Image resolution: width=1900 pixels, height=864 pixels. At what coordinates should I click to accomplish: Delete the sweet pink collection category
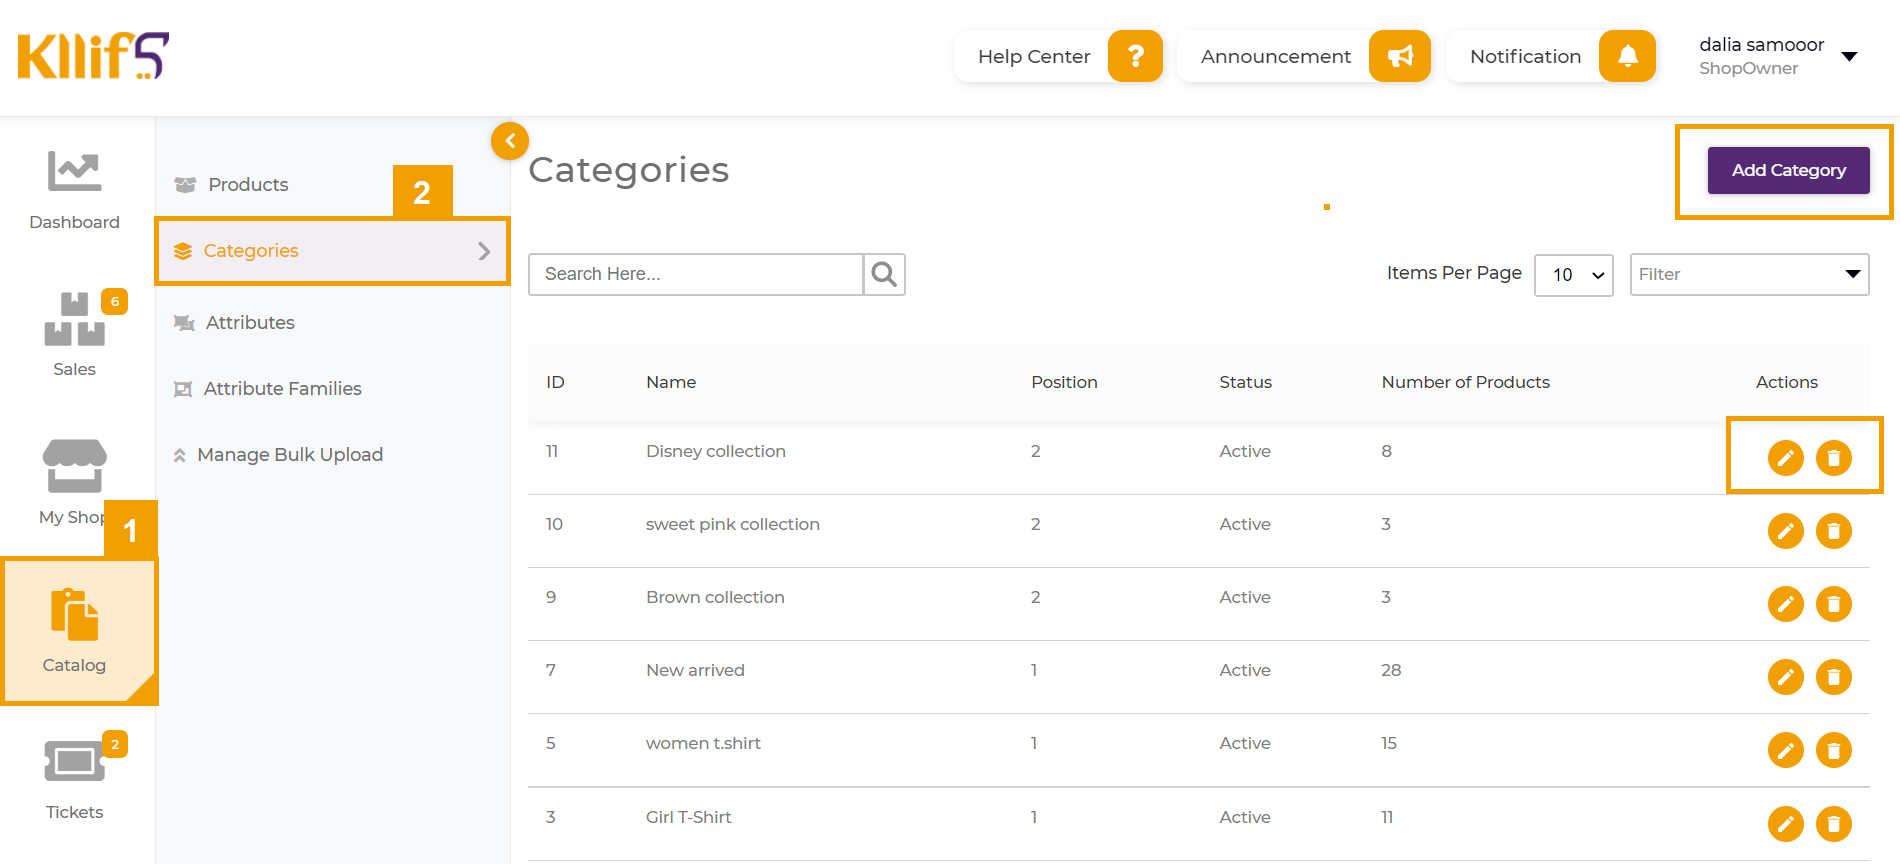(1833, 531)
